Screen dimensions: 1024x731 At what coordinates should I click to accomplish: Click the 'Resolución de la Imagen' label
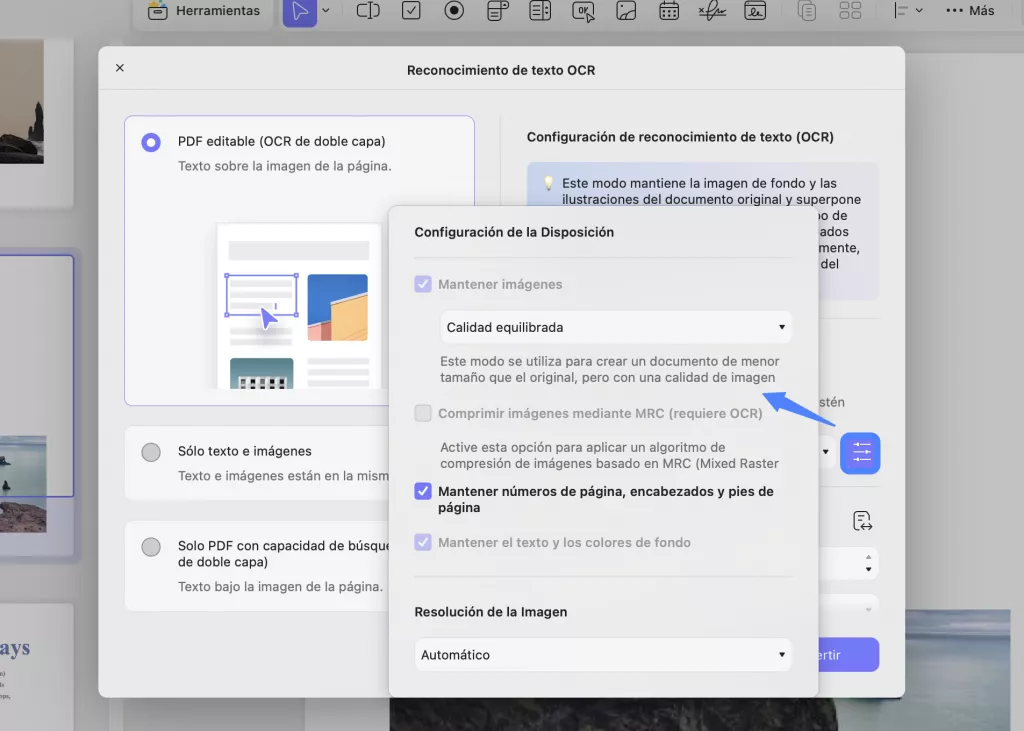pyautogui.click(x=490, y=612)
